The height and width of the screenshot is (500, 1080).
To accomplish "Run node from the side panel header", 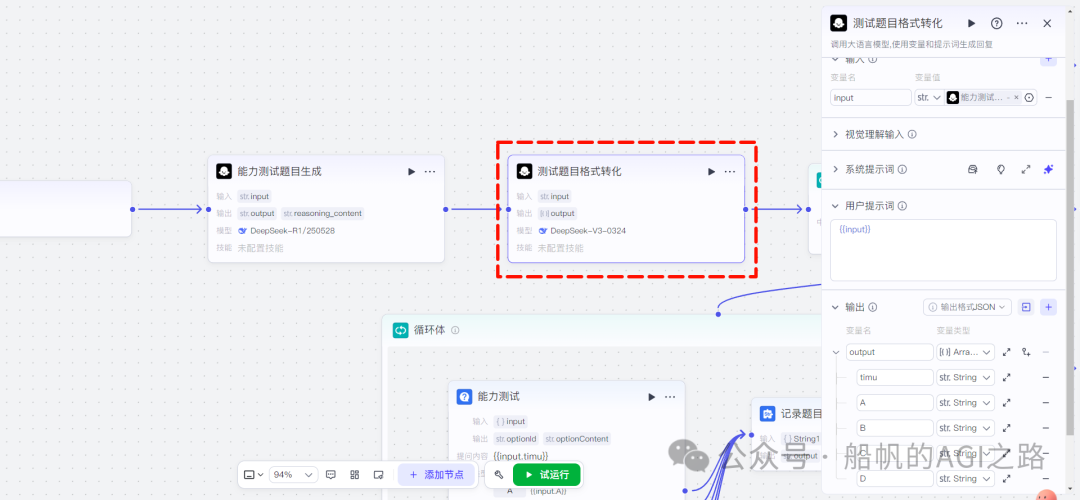I will pos(971,23).
